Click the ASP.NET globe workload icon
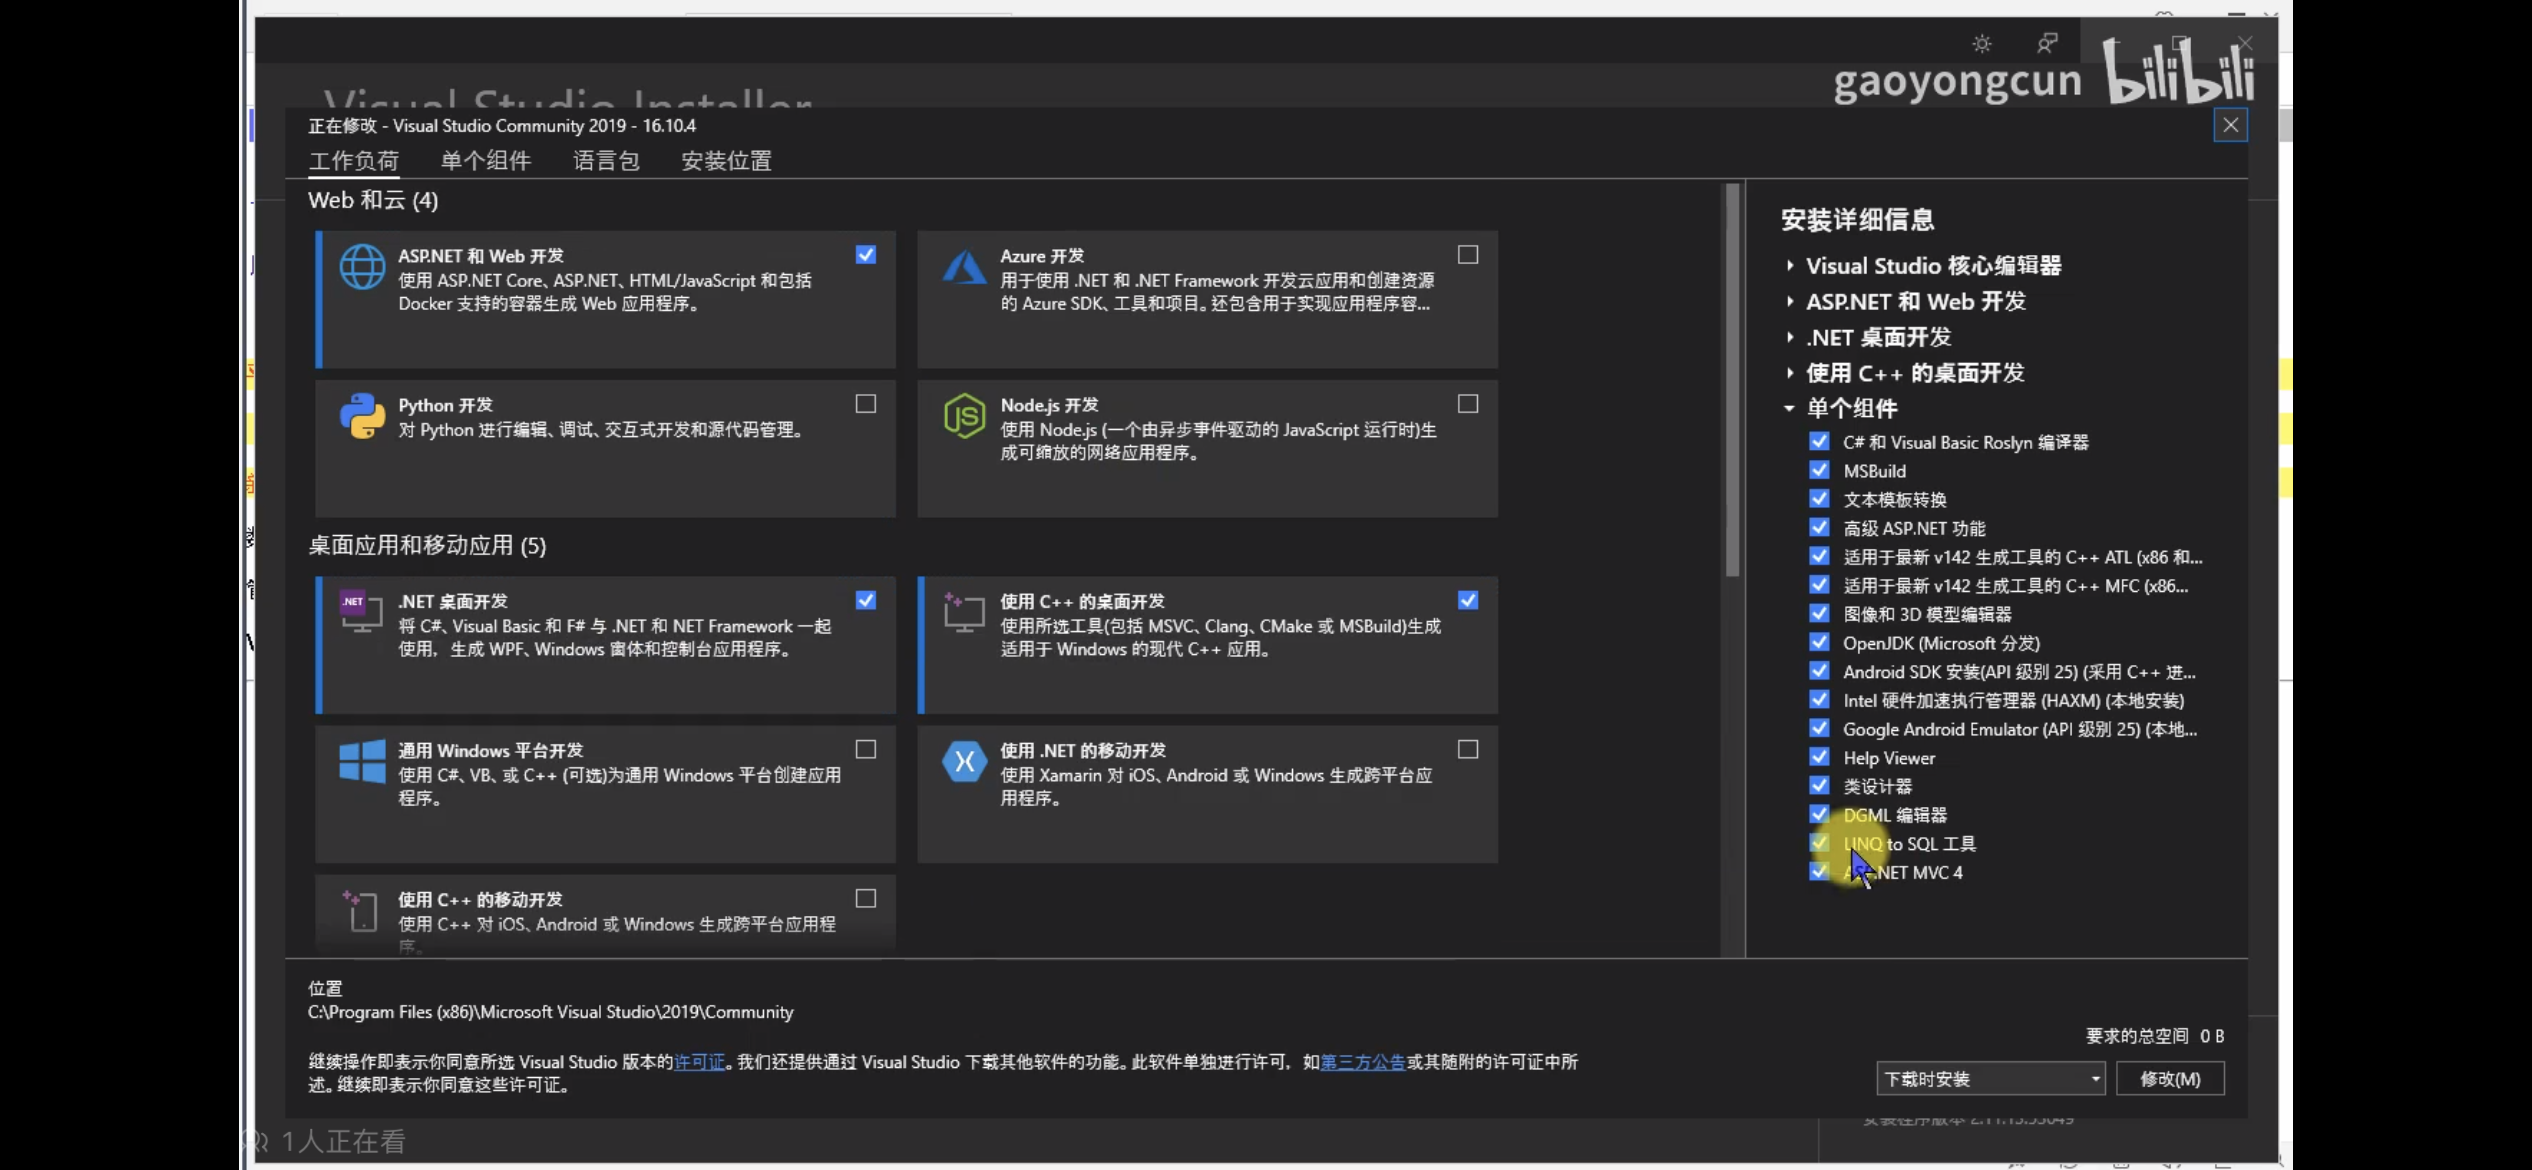 [362, 267]
